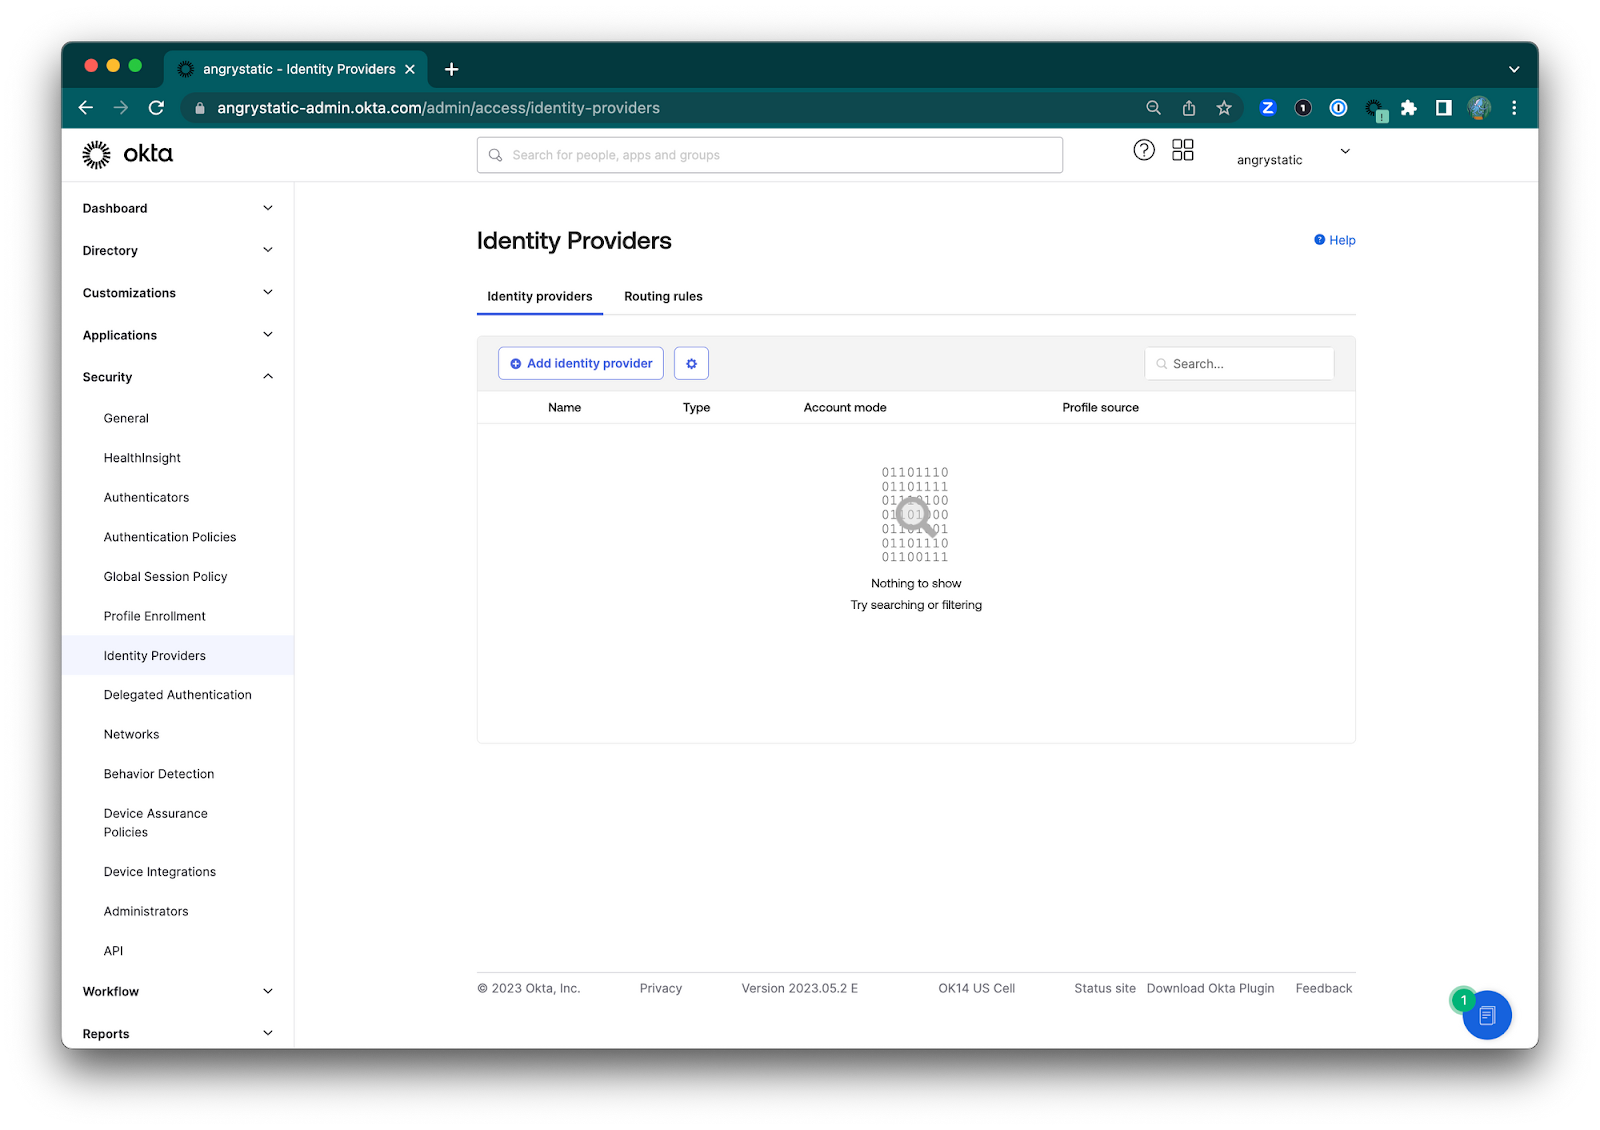Open the blue documentation widget at bottom right
The image size is (1600, 1130).
pos(1487,1015)
